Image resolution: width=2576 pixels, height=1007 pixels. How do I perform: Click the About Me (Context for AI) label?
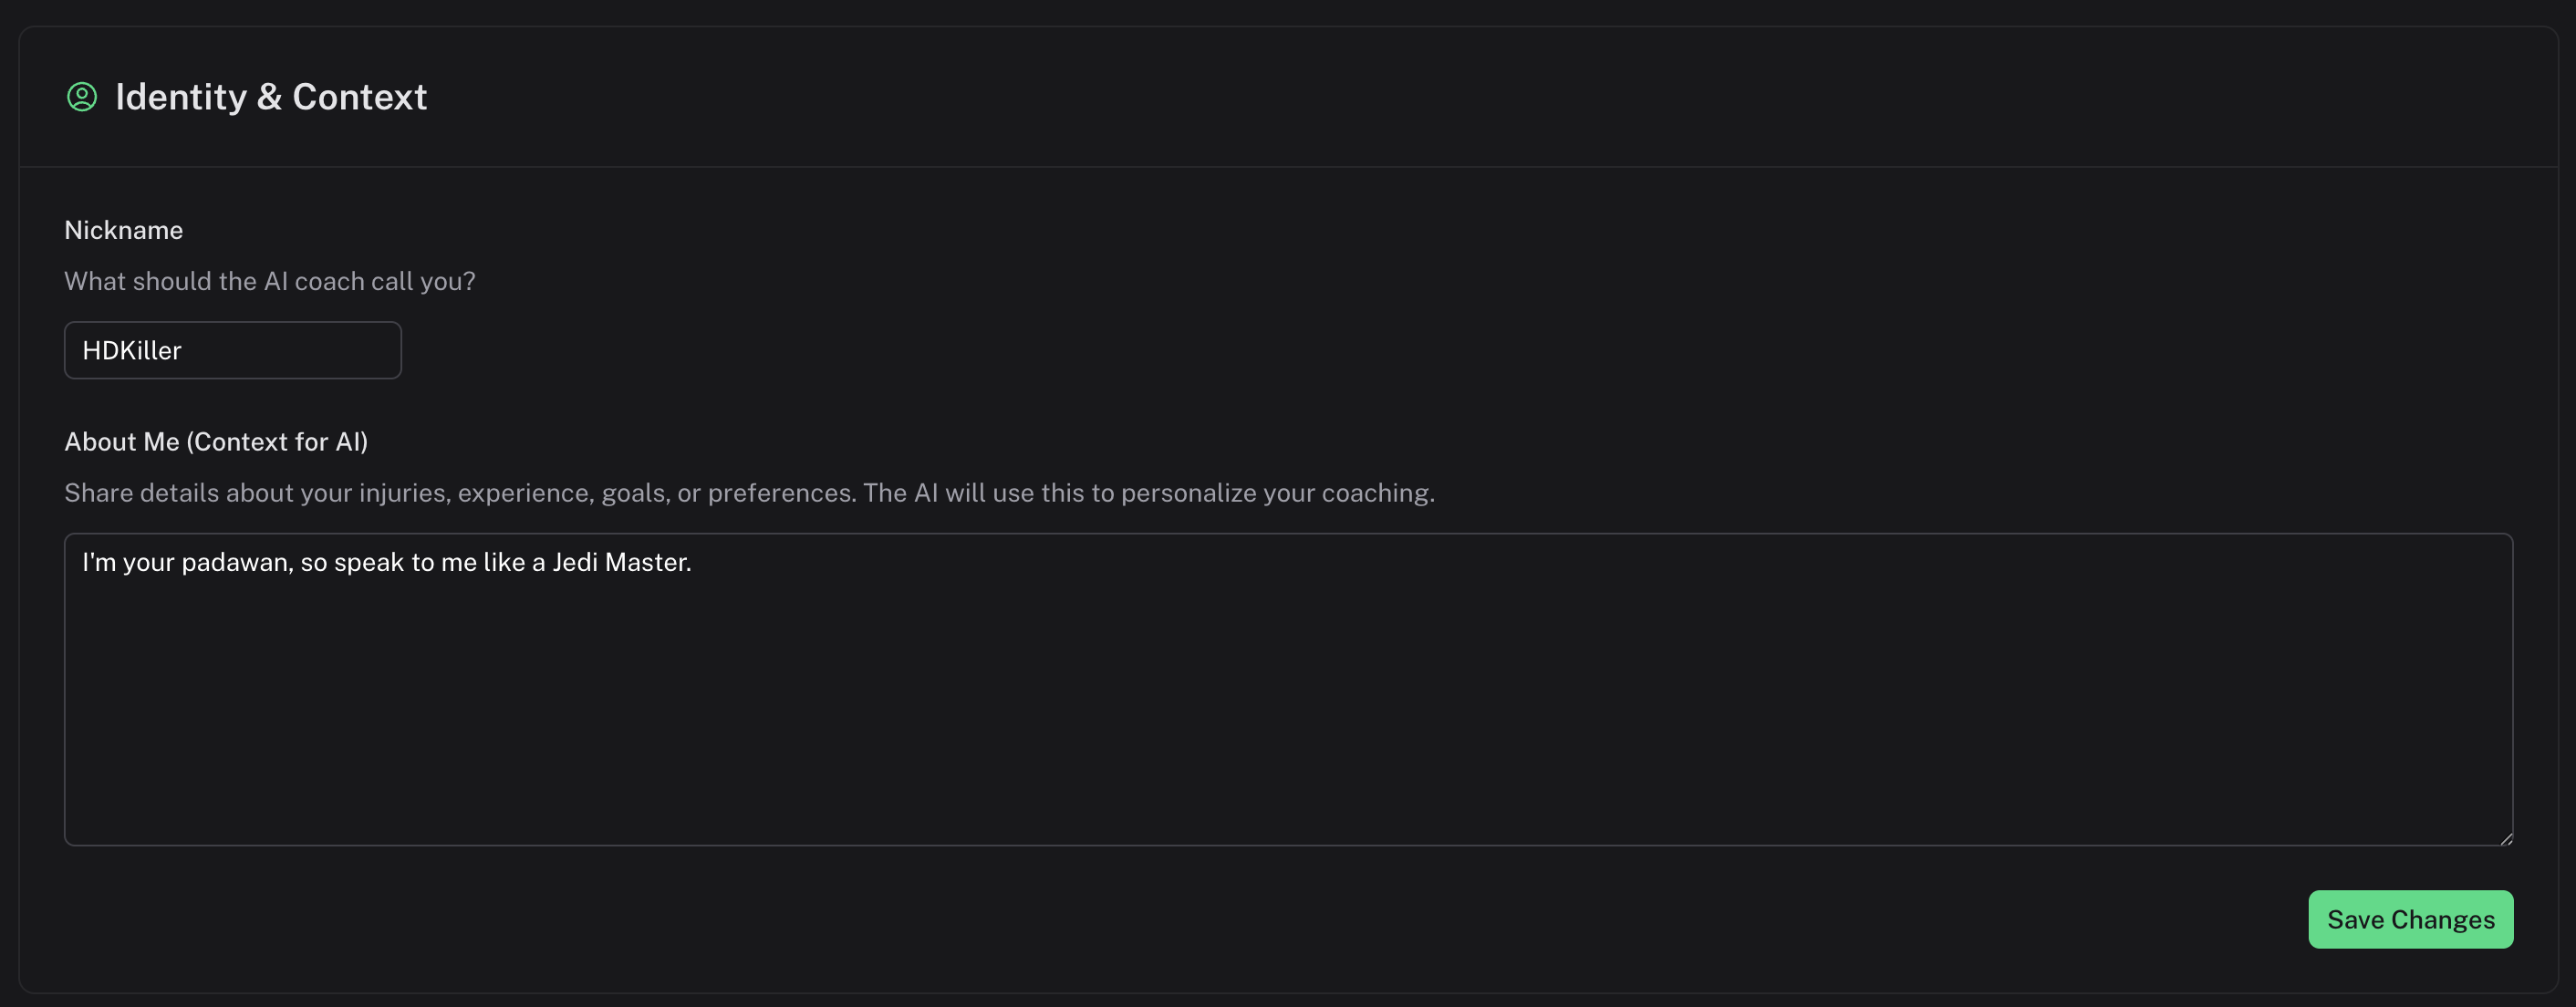pos(216,442)
